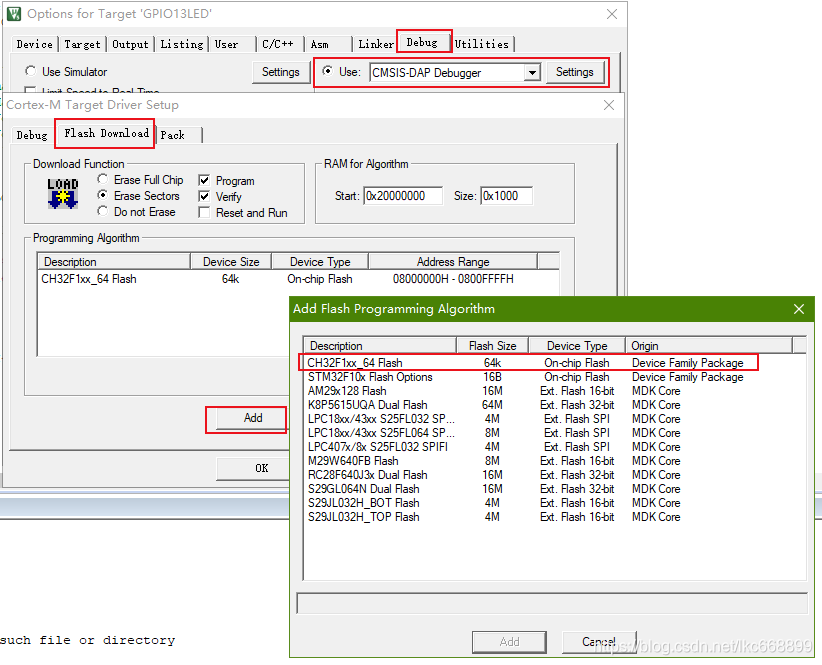Image resolution: width=822 pixels, height=665 pixels.
Task: Click Add in Add Flash Algorithm dialog
Action: 509,641
